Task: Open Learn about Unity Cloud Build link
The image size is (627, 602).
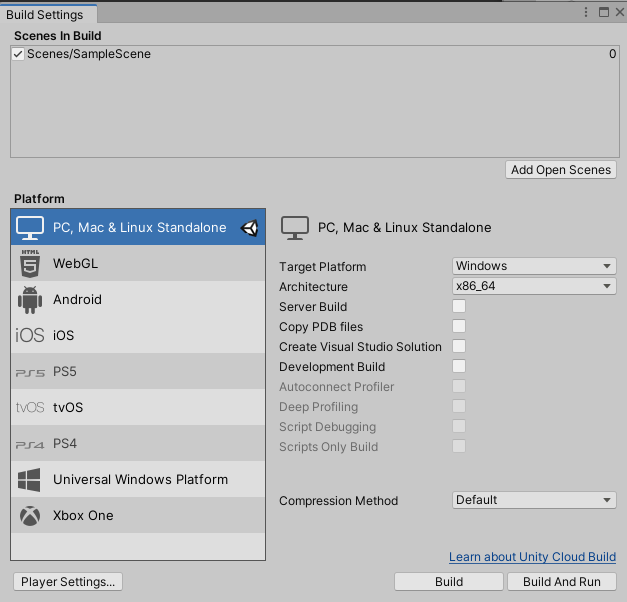Action: click(532, 557)
